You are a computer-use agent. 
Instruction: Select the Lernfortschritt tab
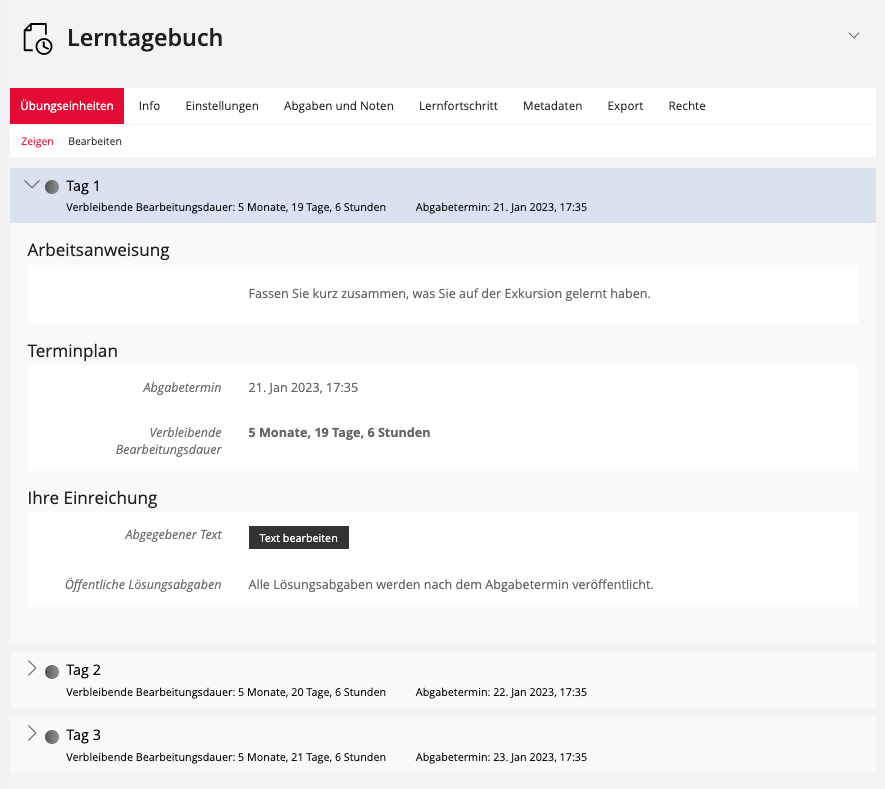click(458, 106)
